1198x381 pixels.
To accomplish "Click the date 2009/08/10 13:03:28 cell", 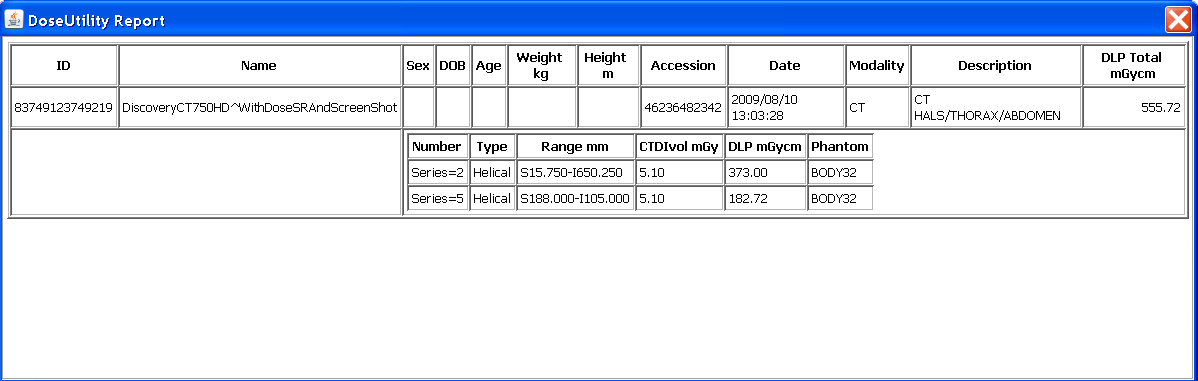I will pos(785,108).
